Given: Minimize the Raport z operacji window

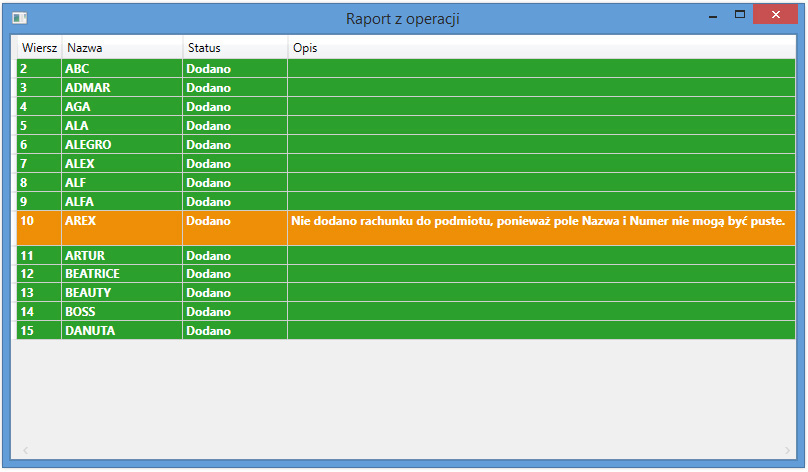Looking at the screenshot, I should click(x=713, y=16).
